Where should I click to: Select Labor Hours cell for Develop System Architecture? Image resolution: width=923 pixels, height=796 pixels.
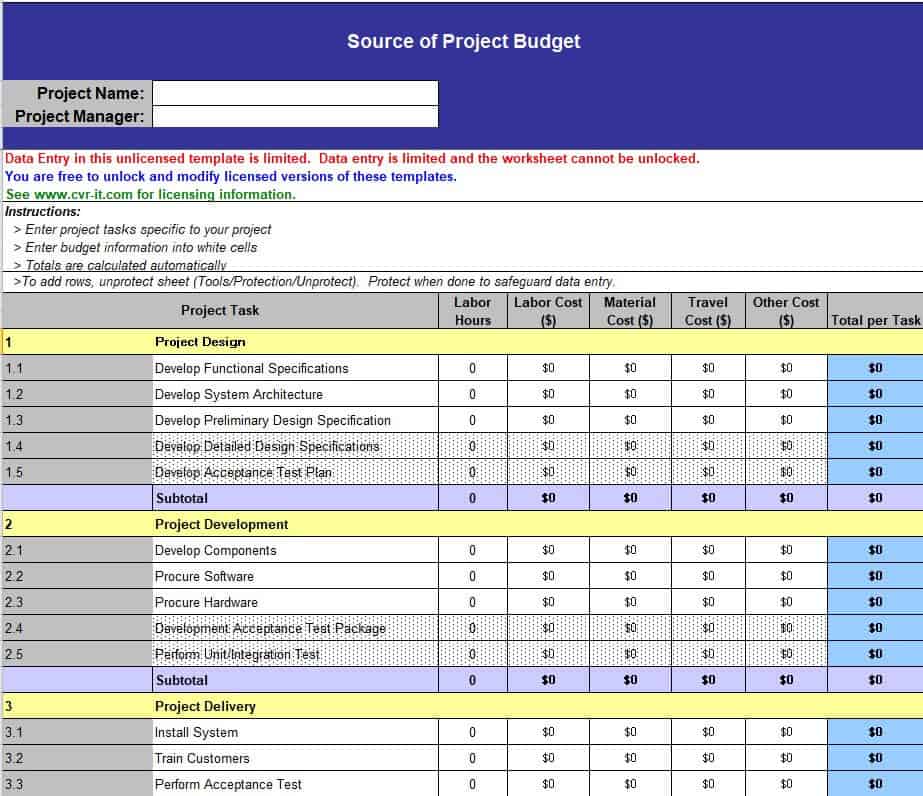click(473, 394)
